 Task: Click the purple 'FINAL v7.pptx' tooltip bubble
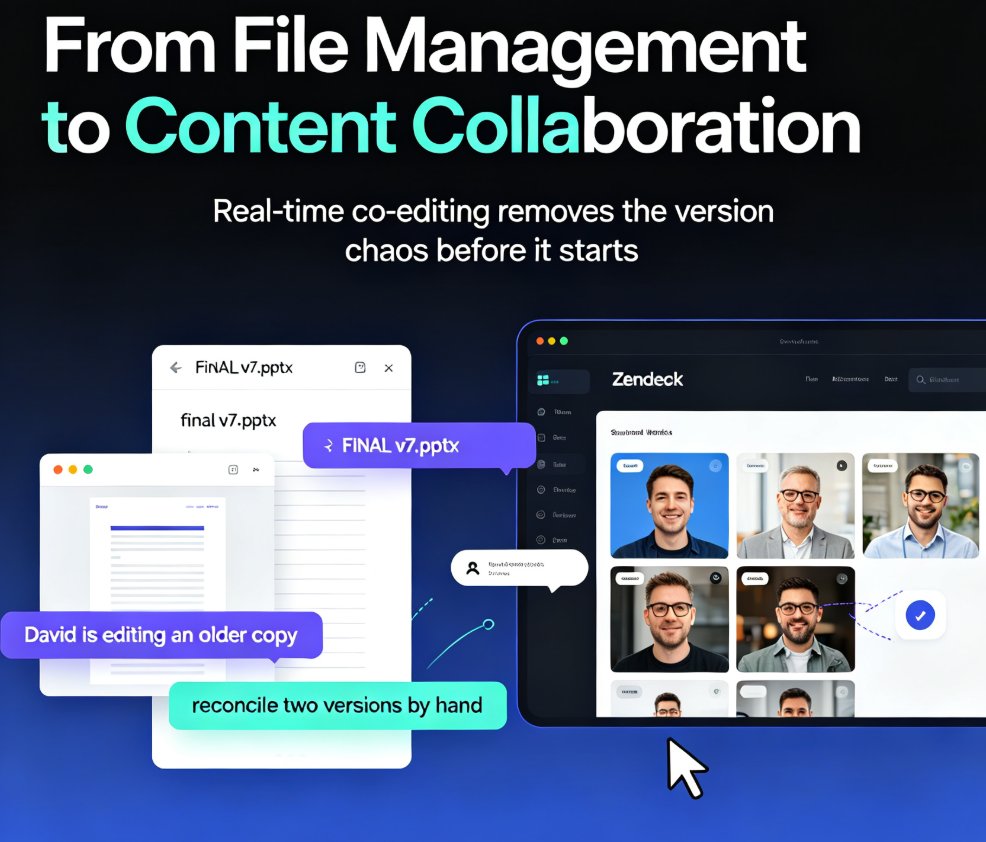[419, 446]
